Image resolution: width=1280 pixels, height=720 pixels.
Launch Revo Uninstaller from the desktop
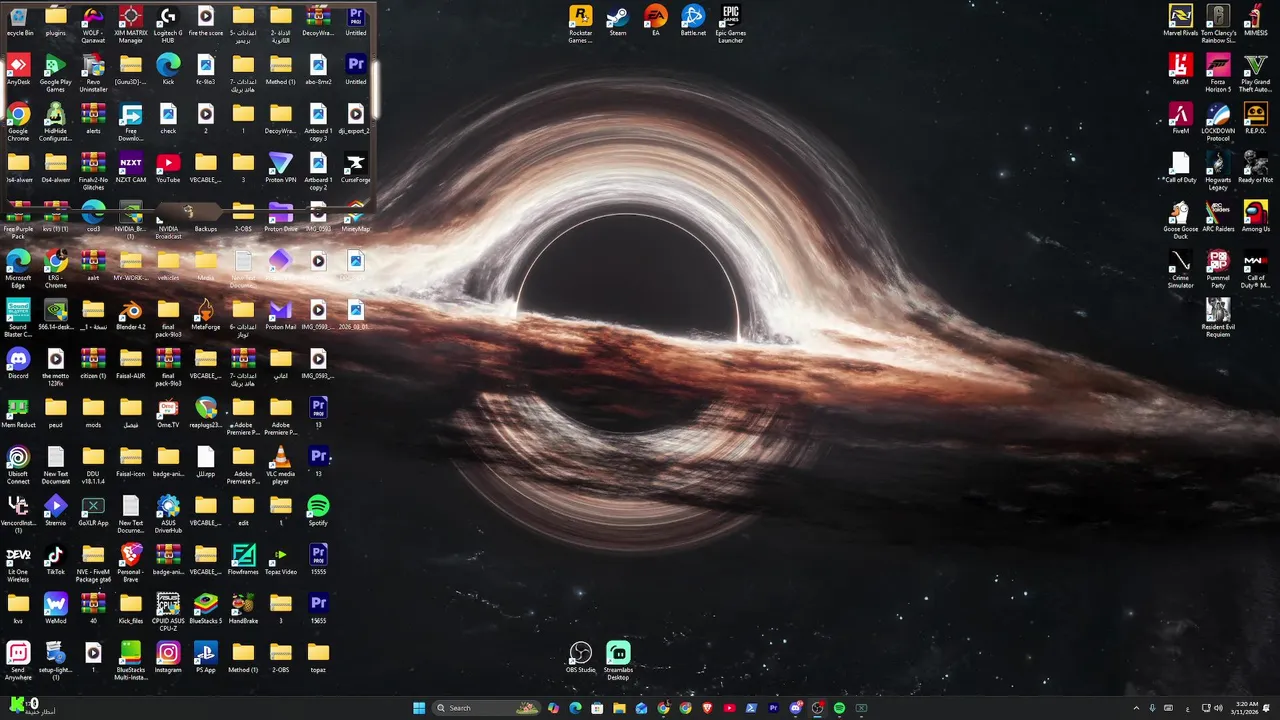point(93,73)
